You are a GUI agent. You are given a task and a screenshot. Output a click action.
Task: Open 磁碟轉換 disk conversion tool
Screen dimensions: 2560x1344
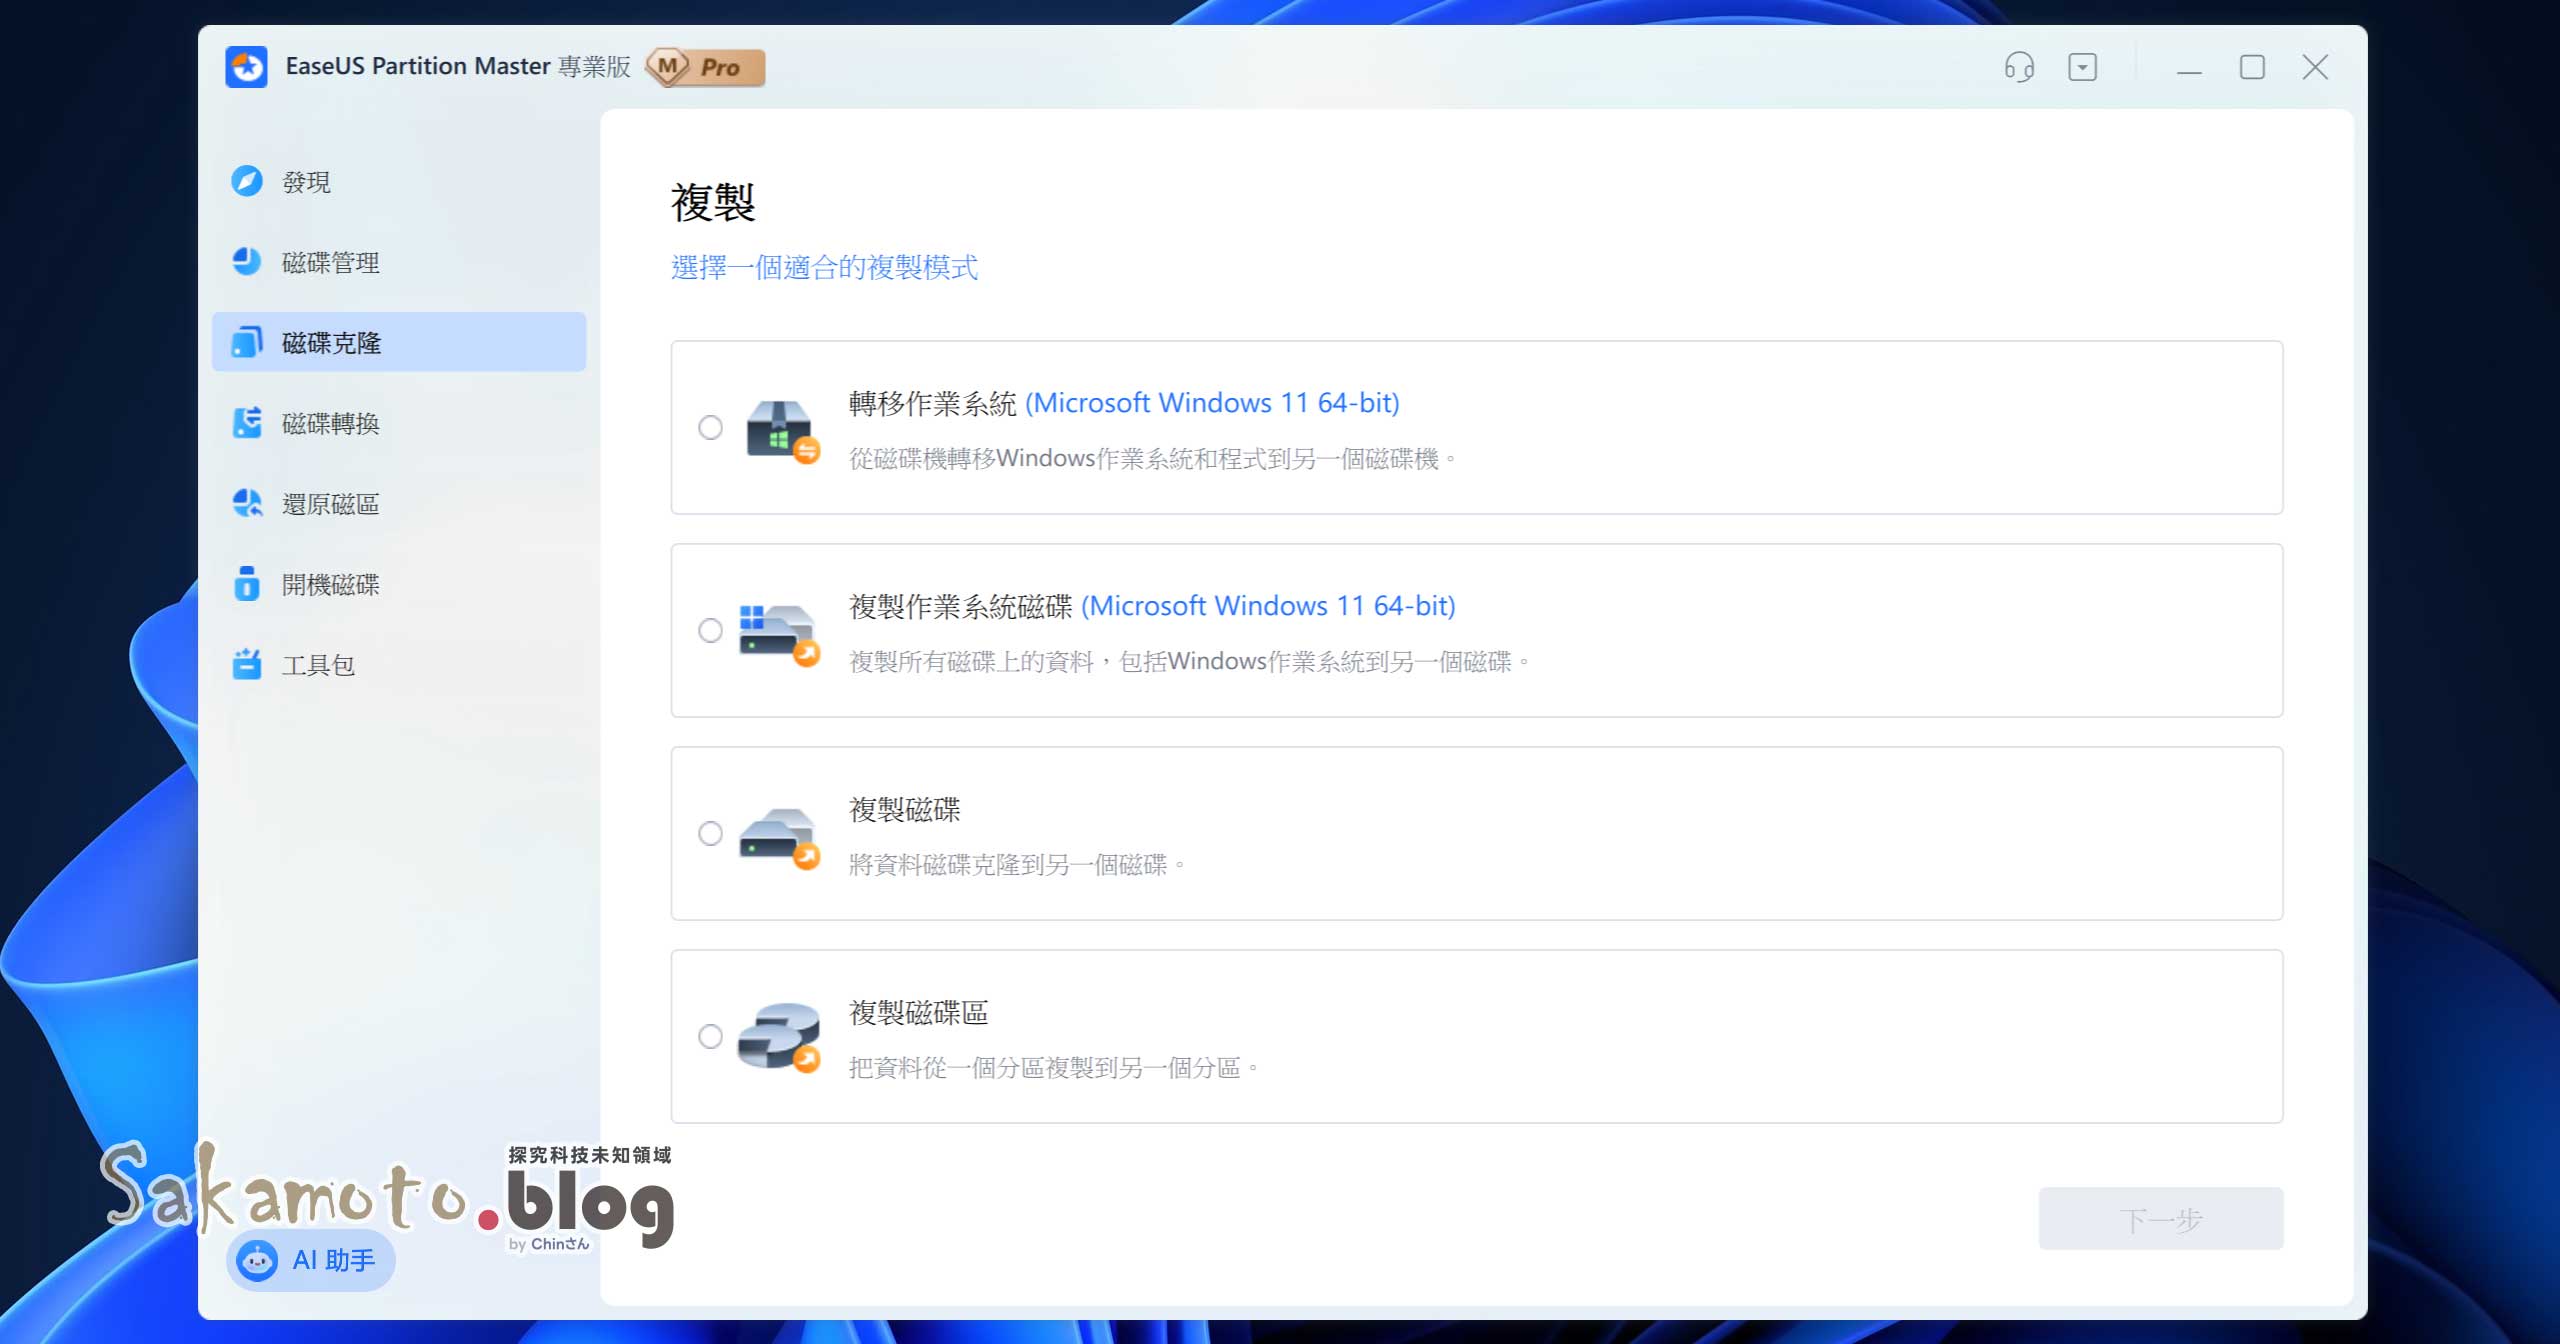(248, 423)
